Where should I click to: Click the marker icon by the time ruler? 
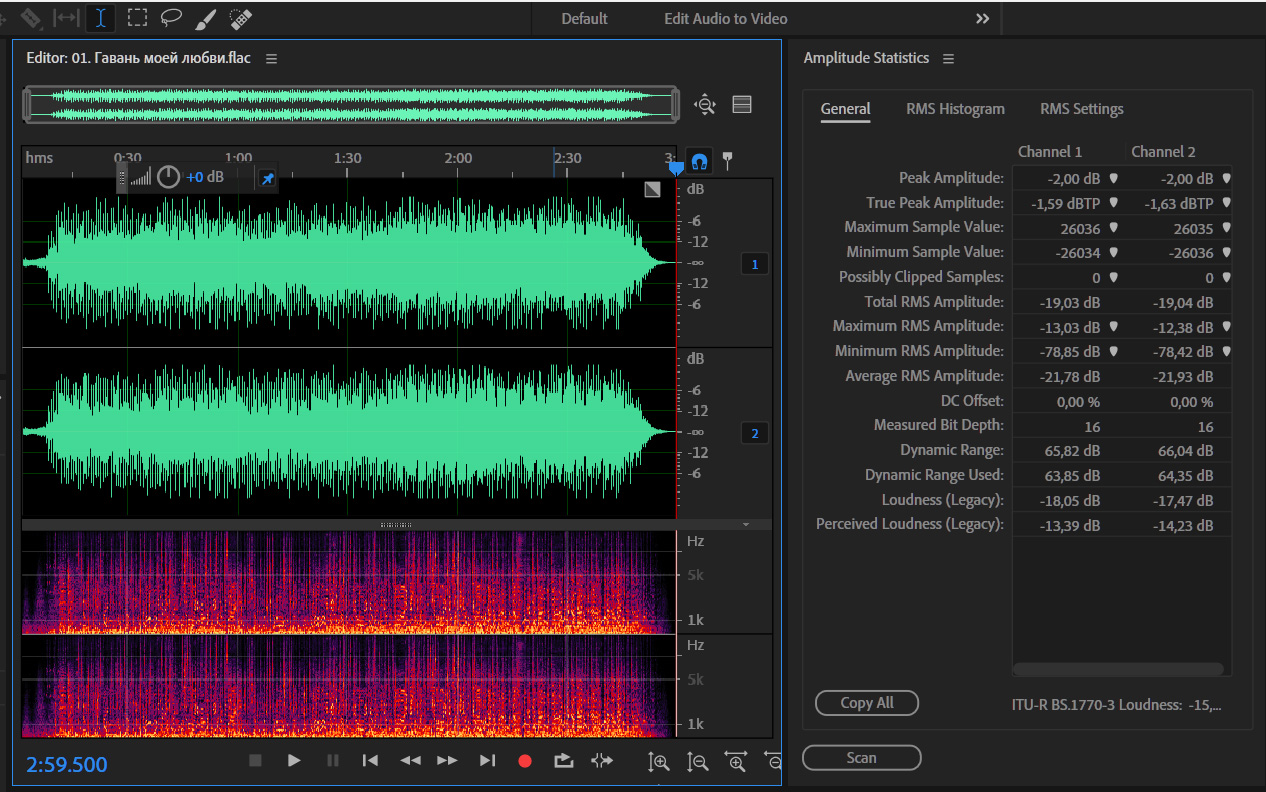click(x=728, y=160)
